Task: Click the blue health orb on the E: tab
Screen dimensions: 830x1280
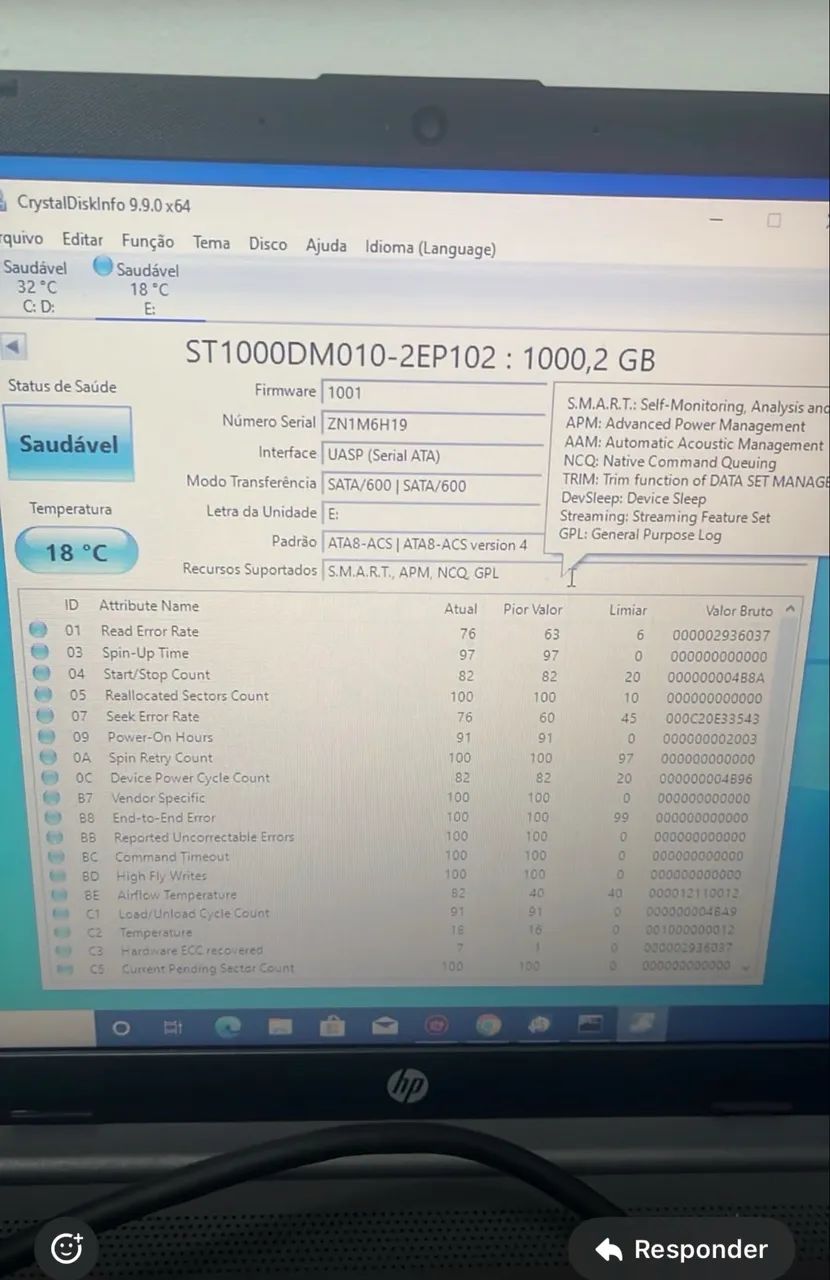Action: pyautogui.click(x=102, y=267)
